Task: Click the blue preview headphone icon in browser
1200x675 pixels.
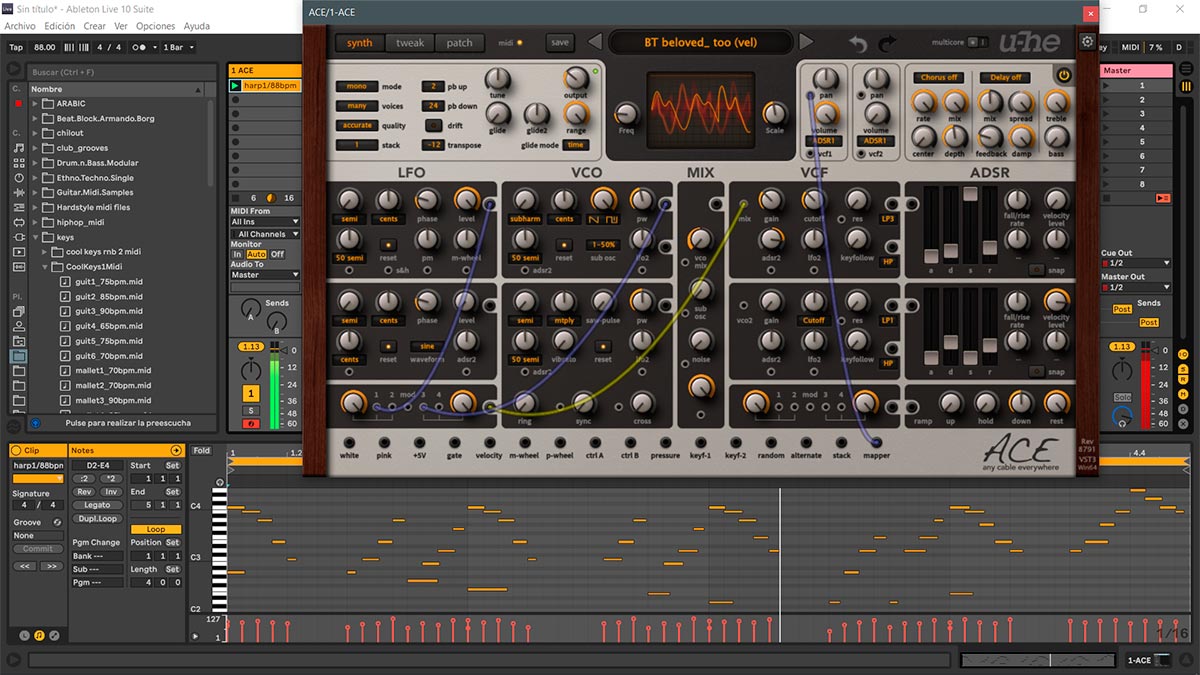Action: pos(36,423)
